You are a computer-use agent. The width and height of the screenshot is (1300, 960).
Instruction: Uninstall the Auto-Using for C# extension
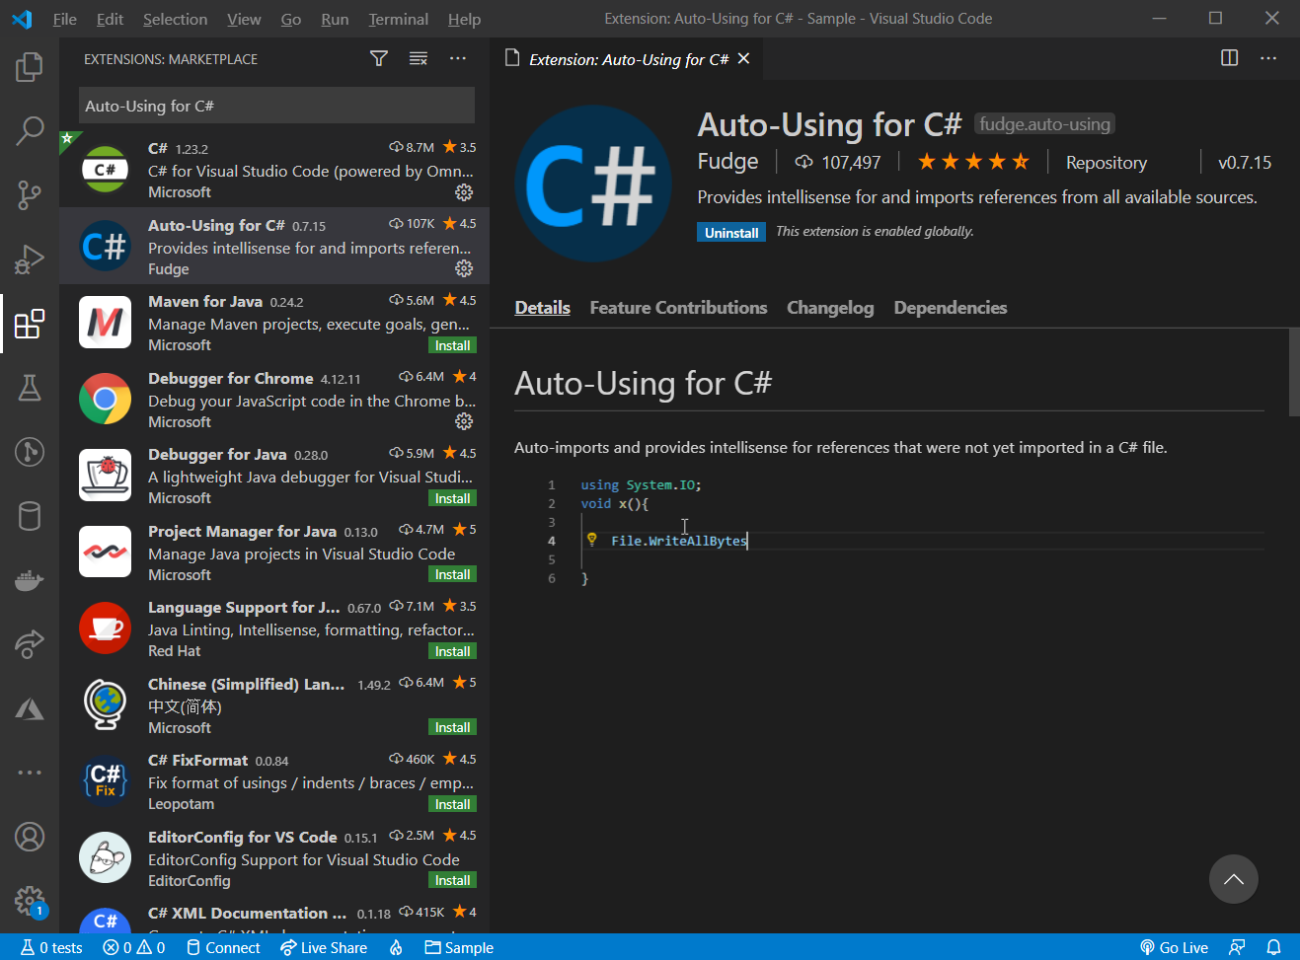(x=731, y=232)
